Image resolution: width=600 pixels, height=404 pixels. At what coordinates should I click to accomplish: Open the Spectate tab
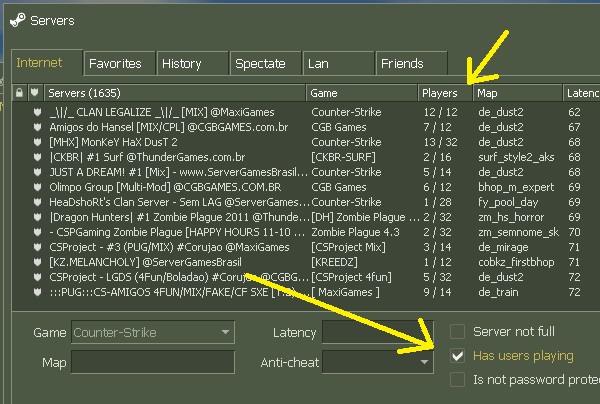pyautogui.click(x=266, y=64)
